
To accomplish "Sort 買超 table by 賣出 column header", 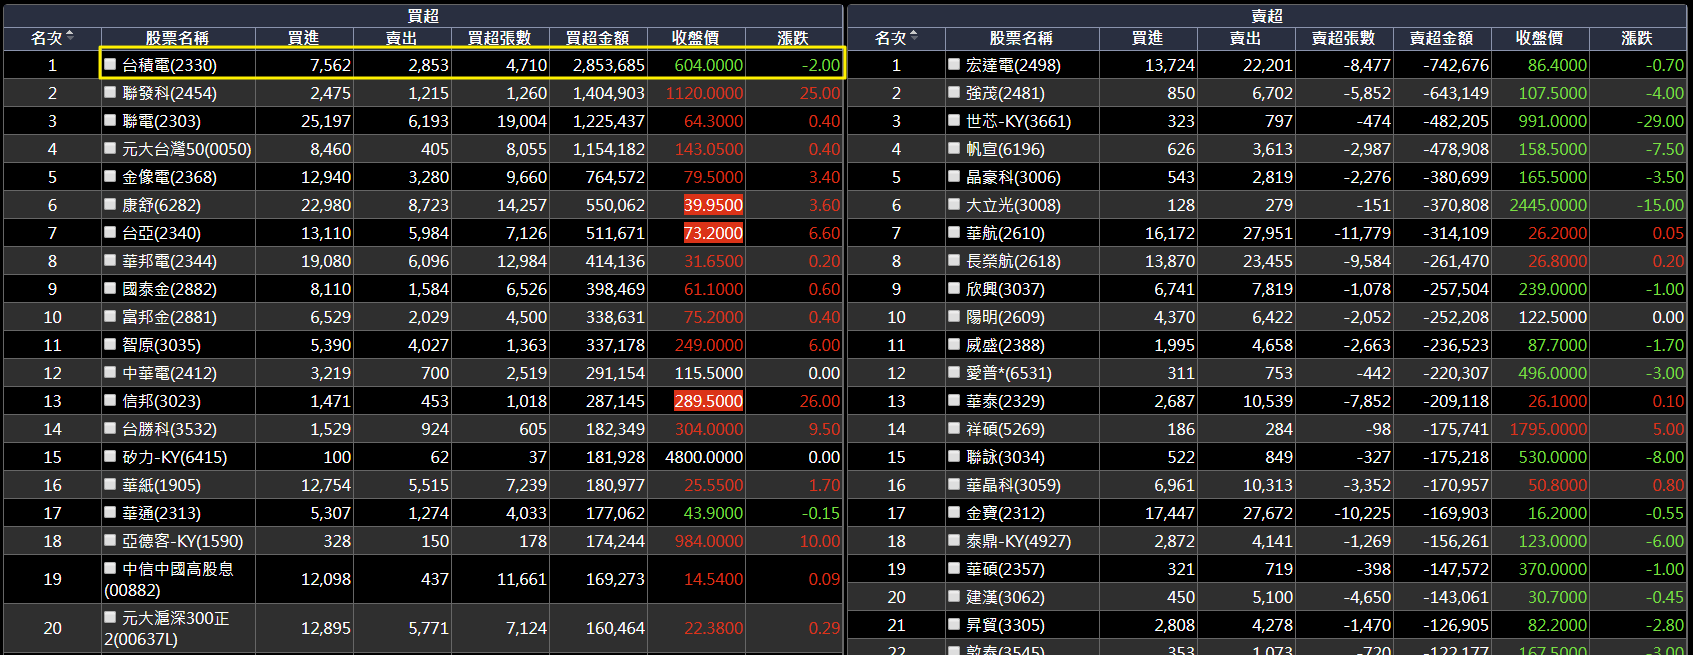I will pos(401,38).
